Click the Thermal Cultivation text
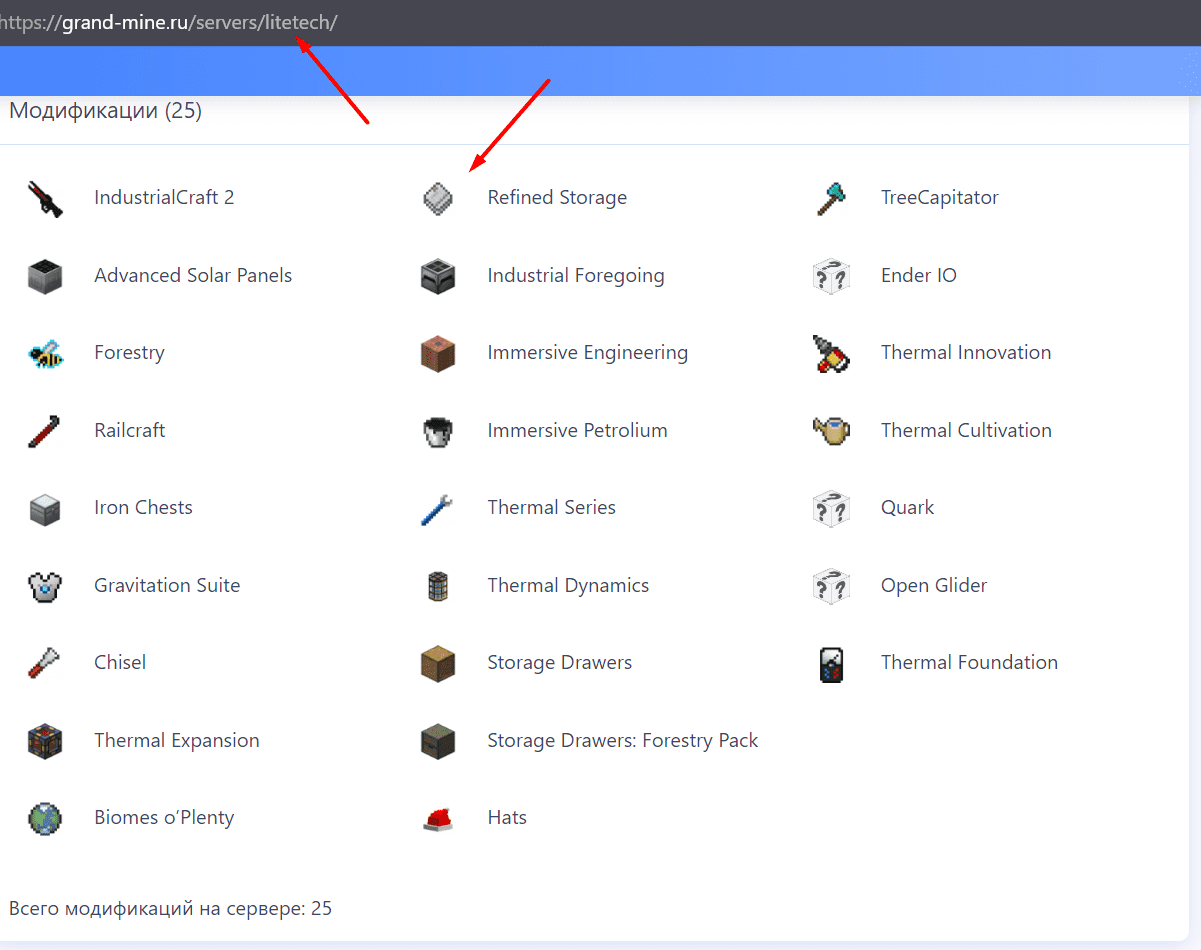 pos(966,431)
